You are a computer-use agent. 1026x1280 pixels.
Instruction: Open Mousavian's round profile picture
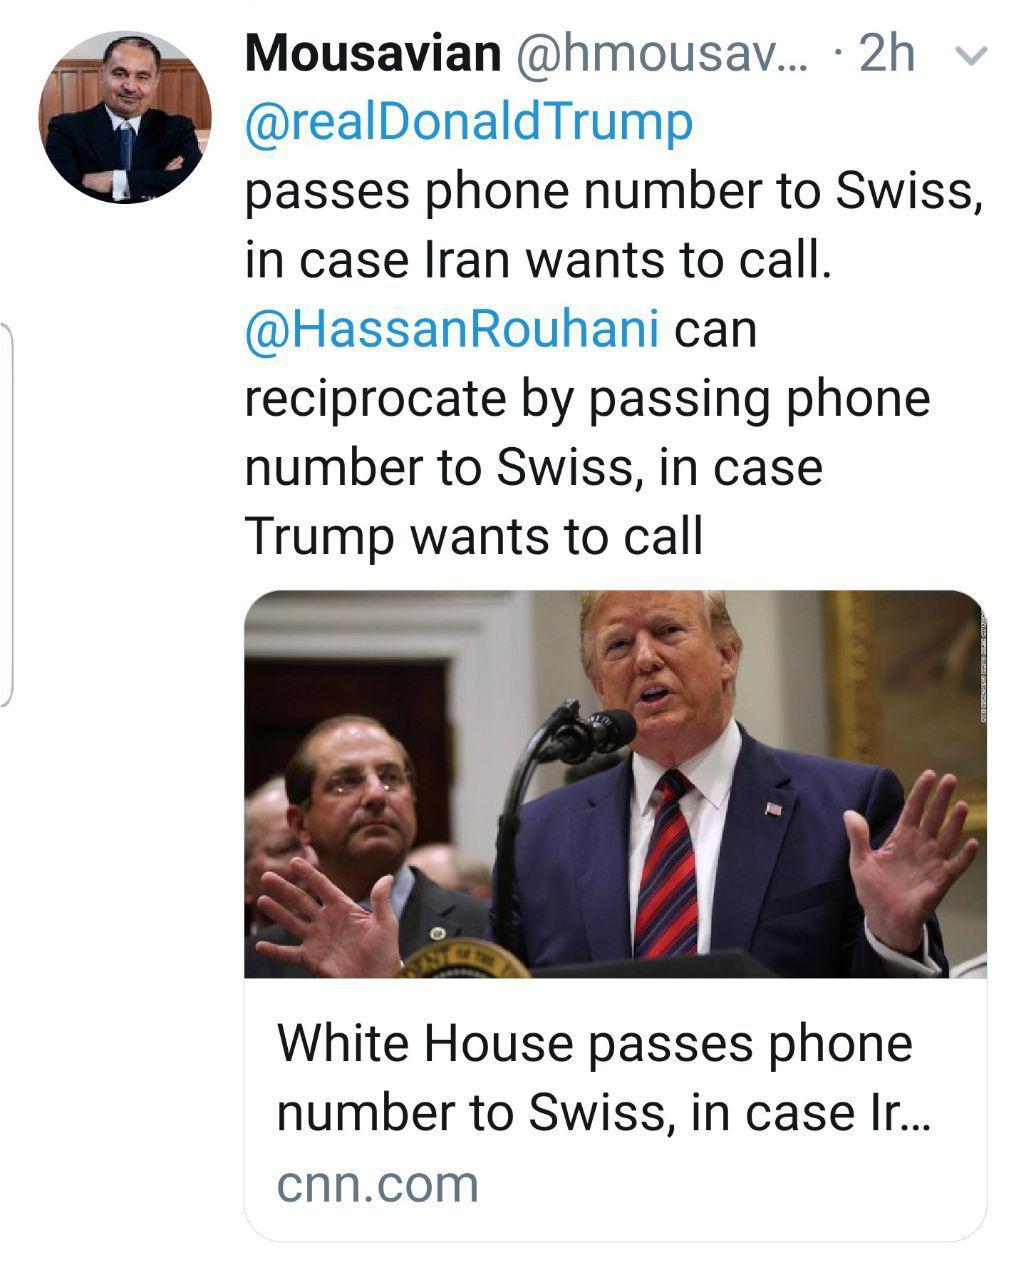click(x=125, y=117)
